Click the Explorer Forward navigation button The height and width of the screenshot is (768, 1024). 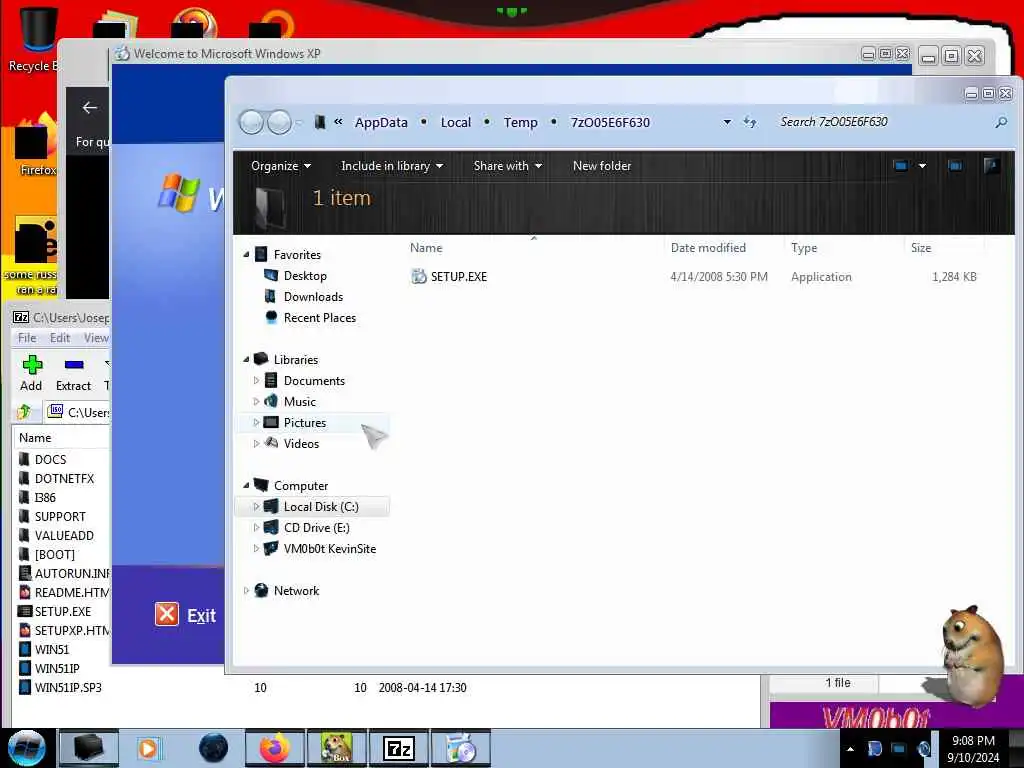[280, 122]
